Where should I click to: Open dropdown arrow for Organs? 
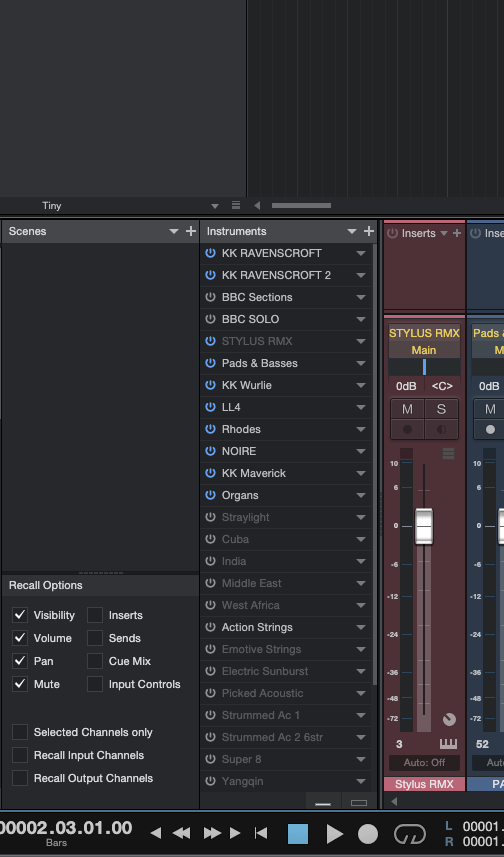[361, 496]
